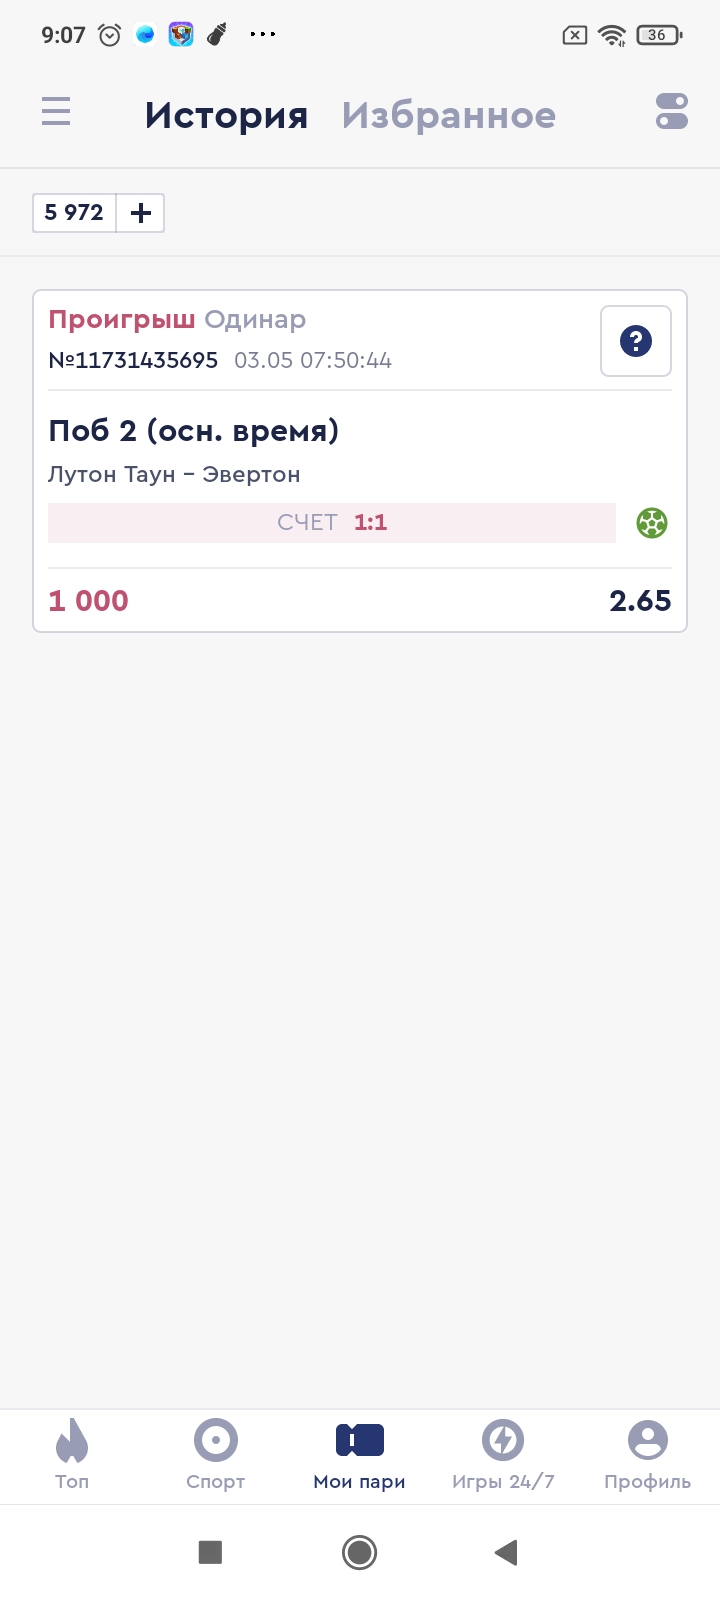Tap the СЧЕТ 1:1 score bar

[x=332, y=523]
